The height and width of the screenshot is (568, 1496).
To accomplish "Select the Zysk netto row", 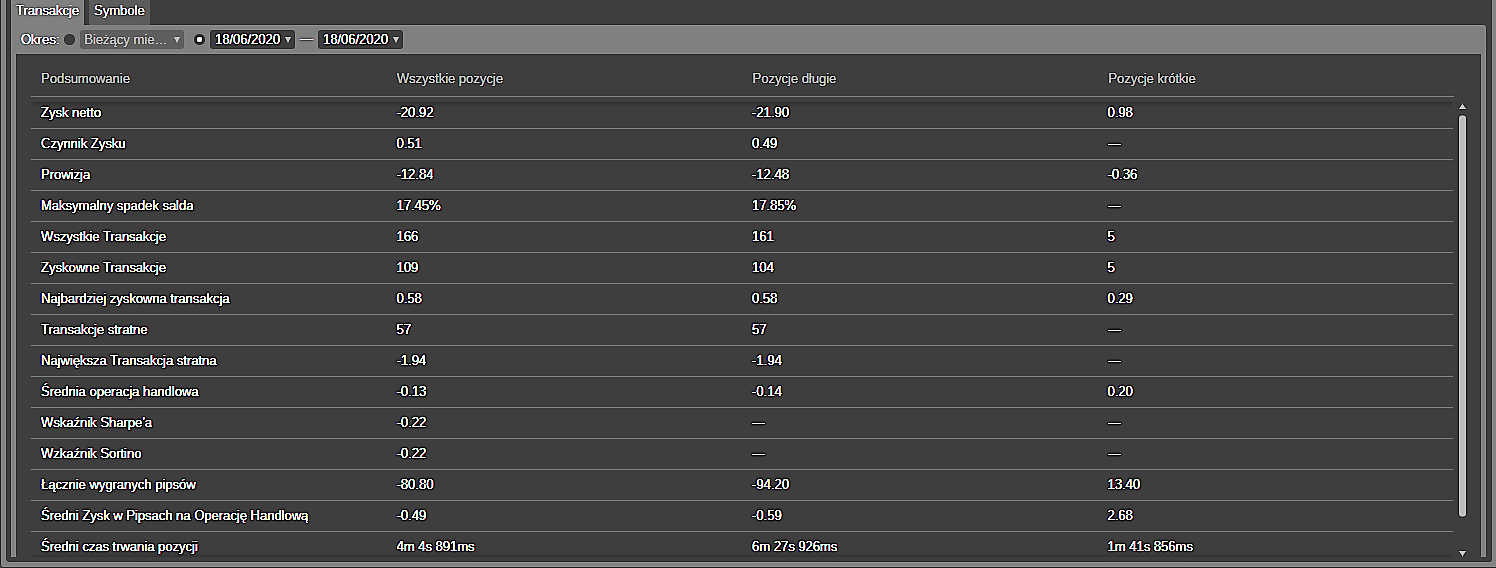I will [x=742, y=113].
